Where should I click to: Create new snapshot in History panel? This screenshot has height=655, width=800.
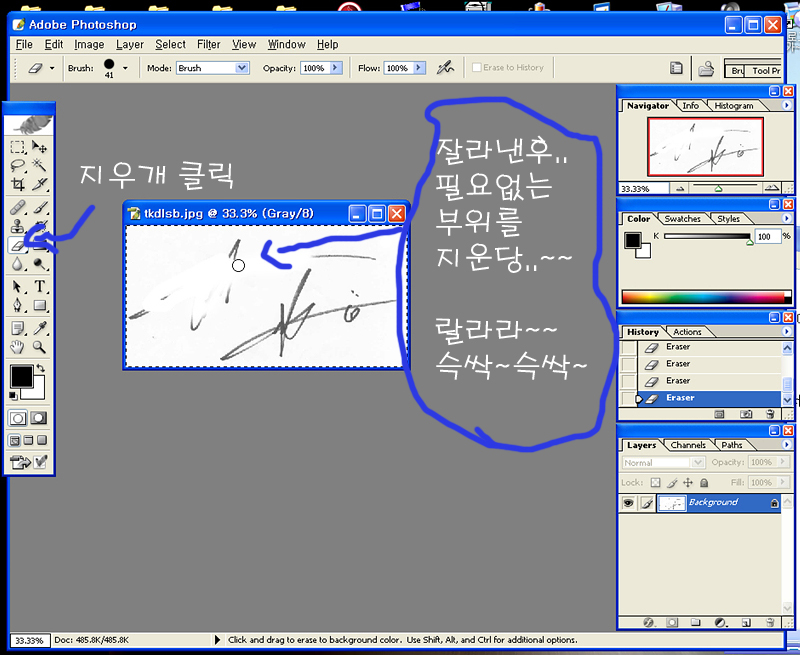click(745, 414)
